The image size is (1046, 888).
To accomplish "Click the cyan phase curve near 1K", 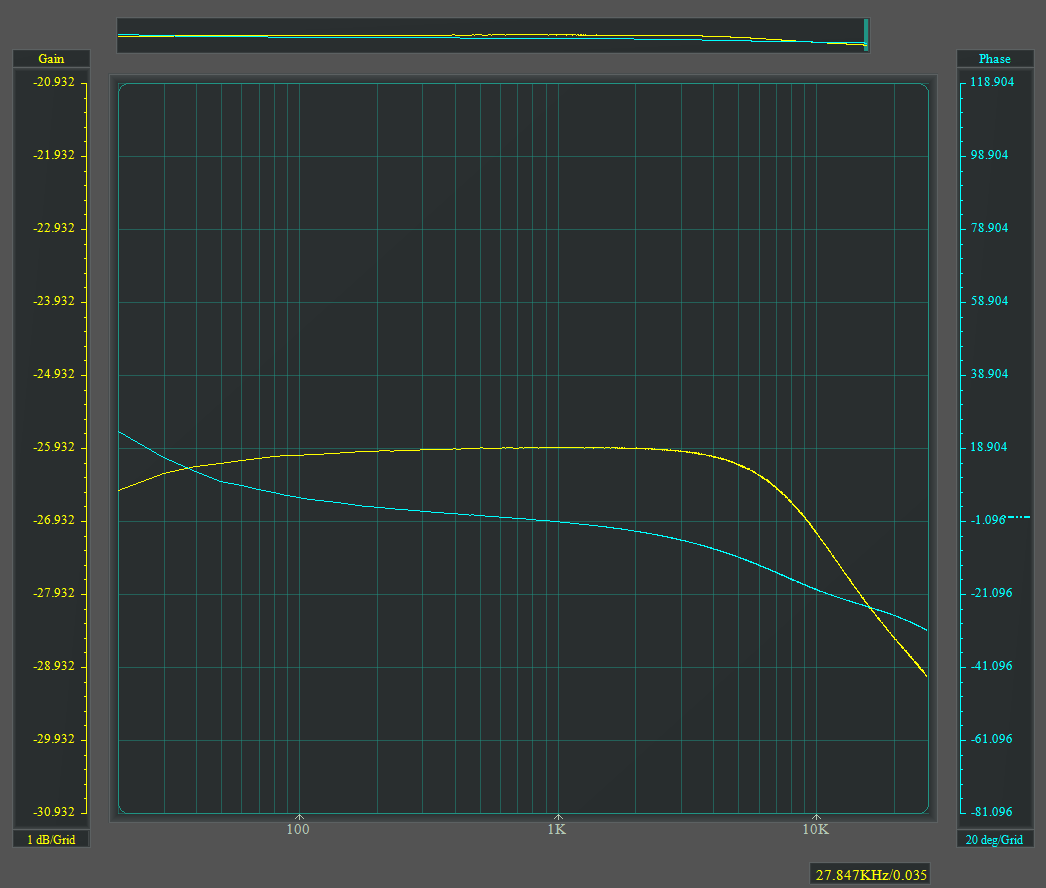I will tap(558, 521).
